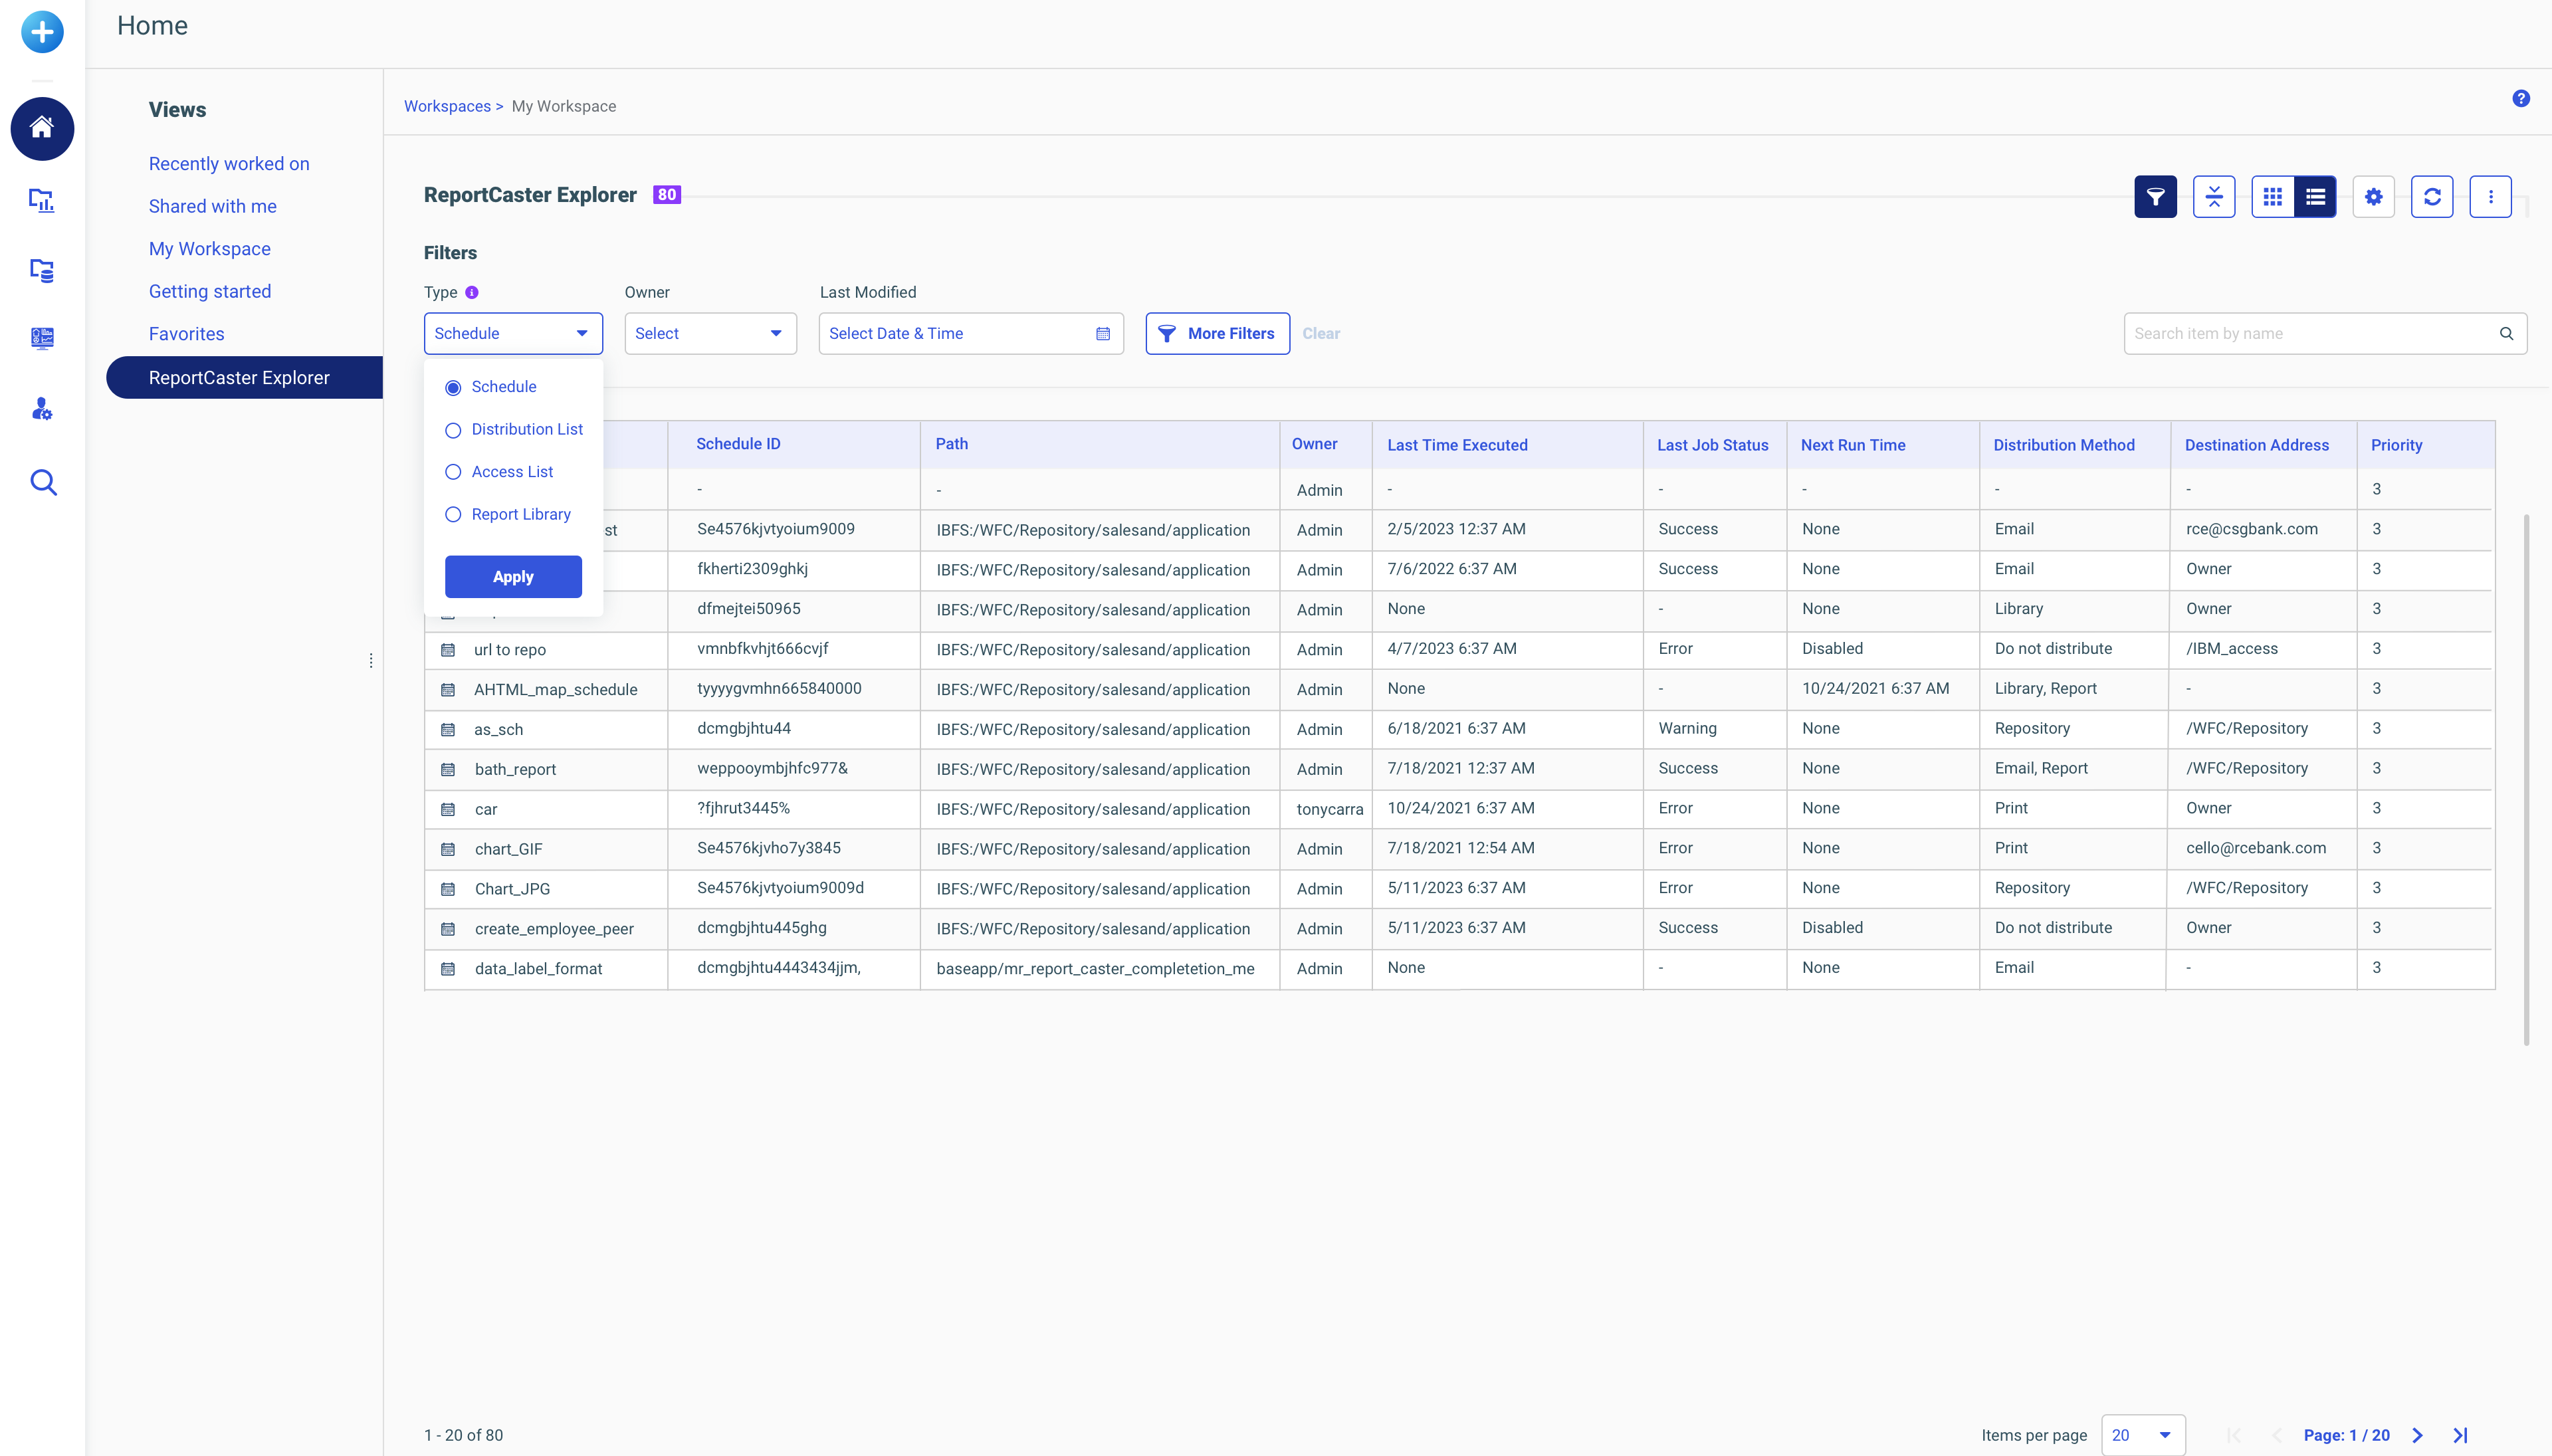Open the user management sidebar icon
2552x1456 pixels.
[42, 408]
